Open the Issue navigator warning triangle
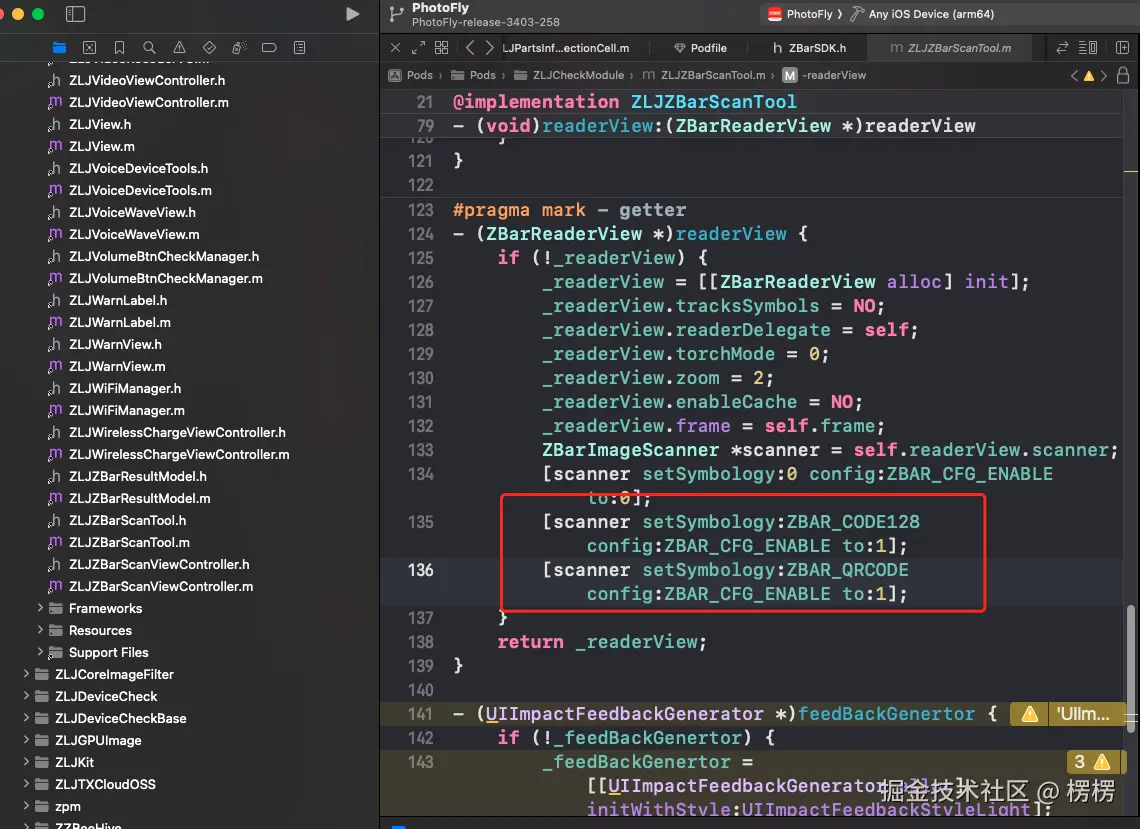This screenshot has width=1140, height=829. tap(179, 48)
